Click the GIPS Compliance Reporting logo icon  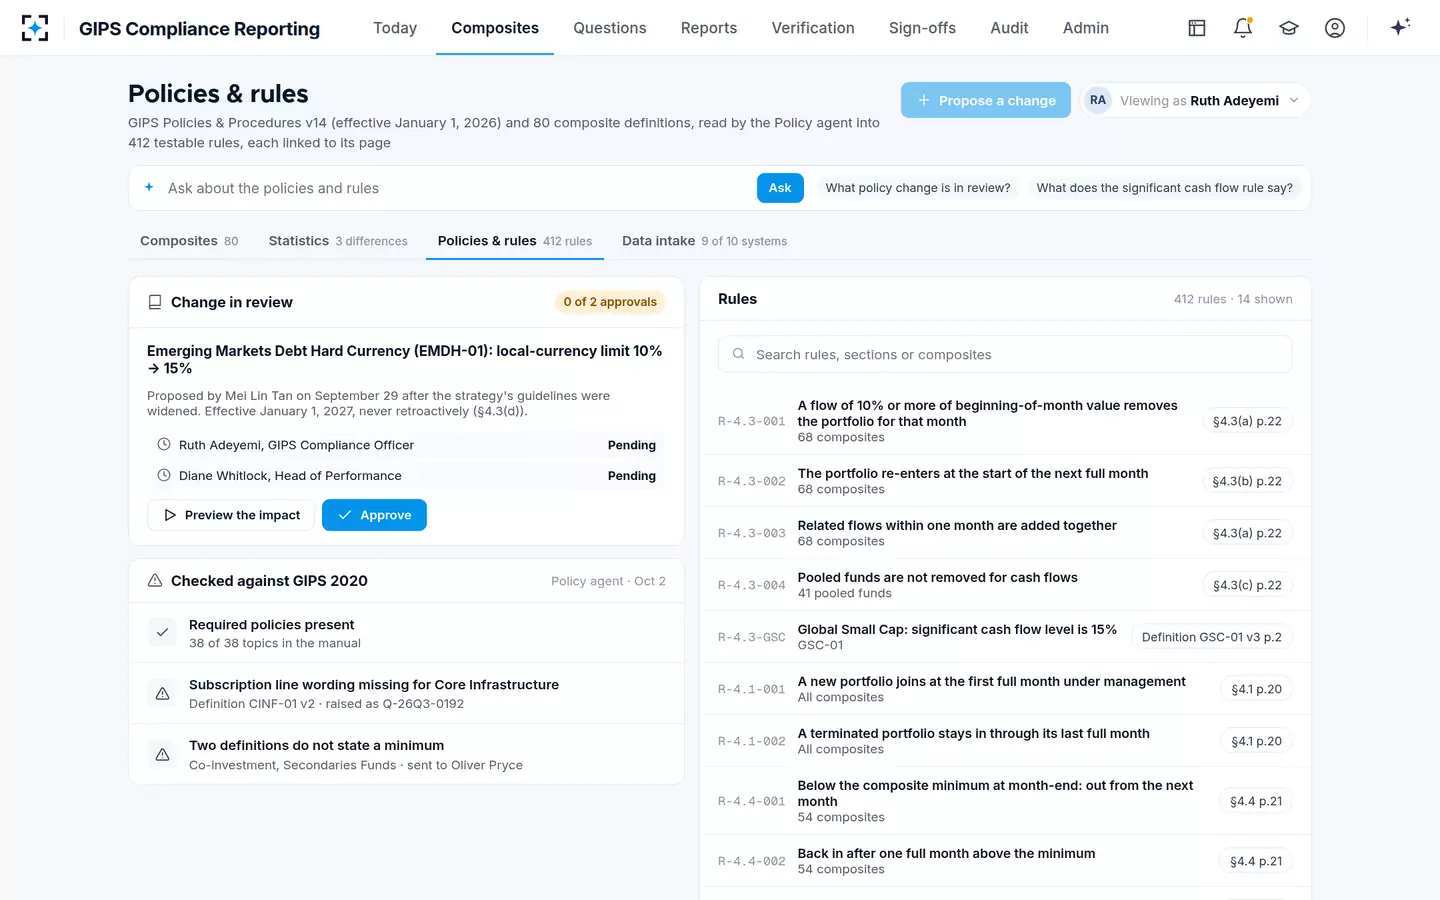pos(35,28)
